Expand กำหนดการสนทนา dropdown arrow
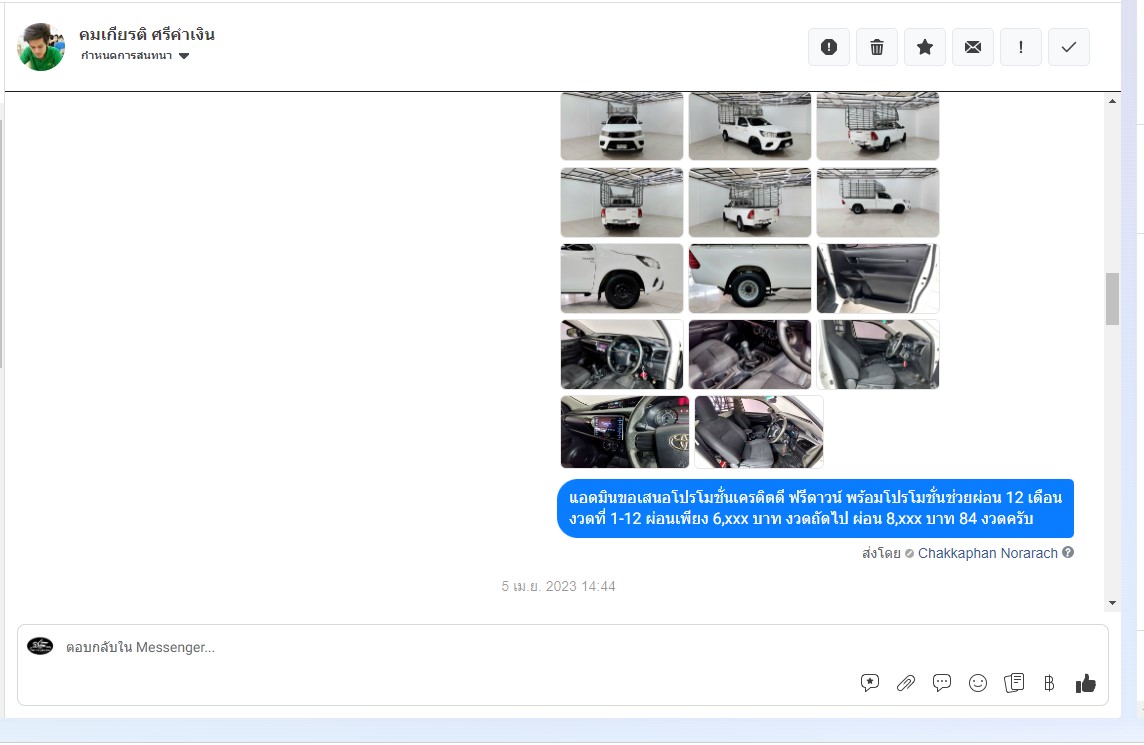The height and width of the screenshot is (745, 1144). [x=184, y=55]
